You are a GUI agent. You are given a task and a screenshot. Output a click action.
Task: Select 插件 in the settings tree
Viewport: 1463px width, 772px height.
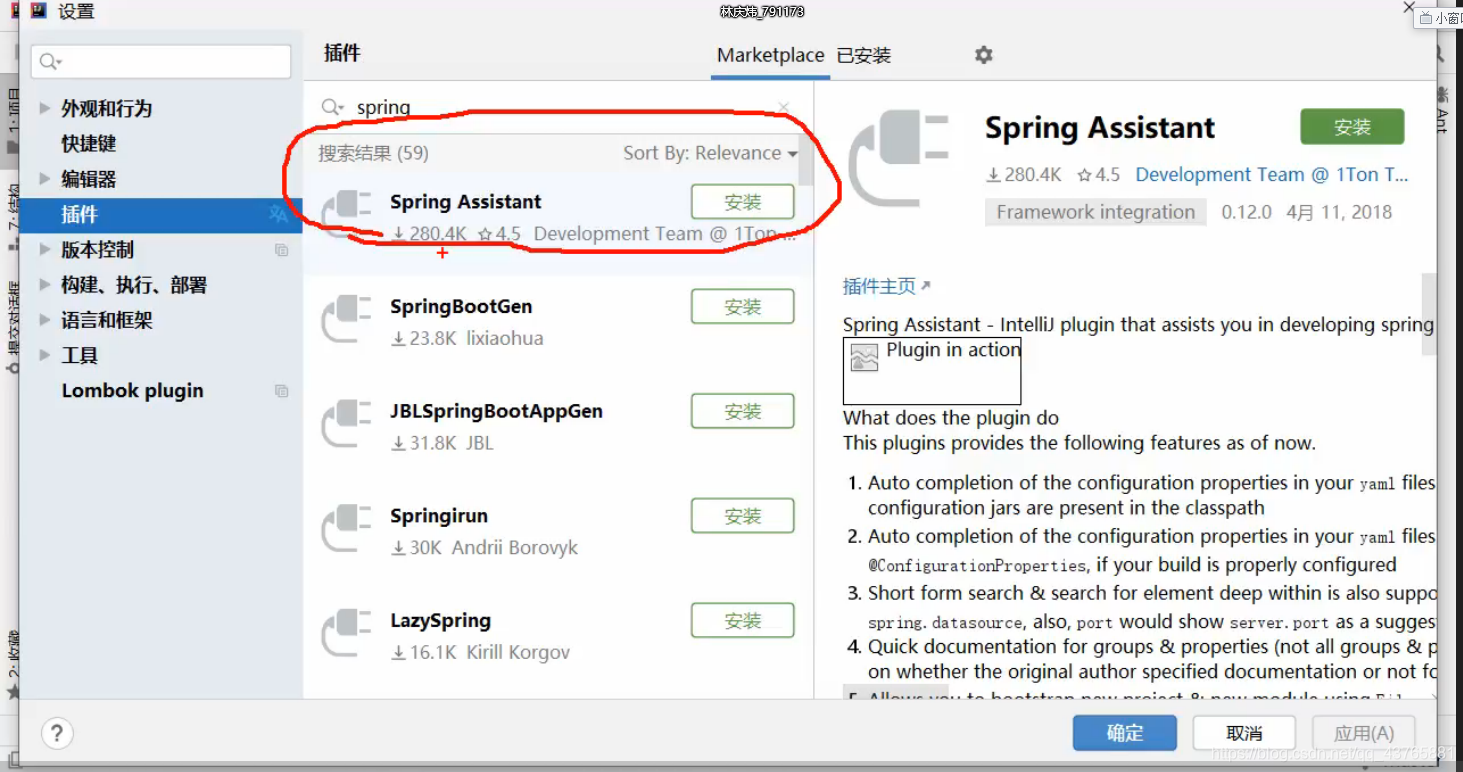click(x=161, y=214)
